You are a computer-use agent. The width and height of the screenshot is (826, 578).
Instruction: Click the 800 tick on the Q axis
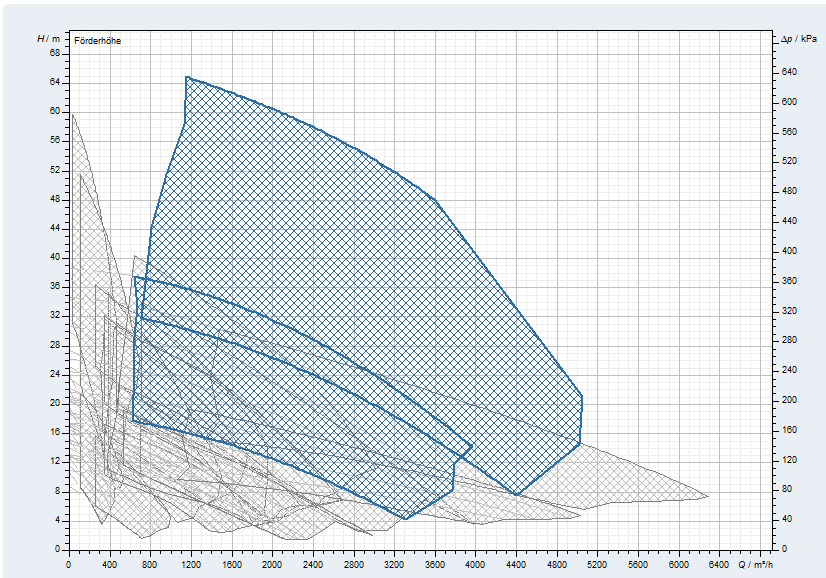150,565
